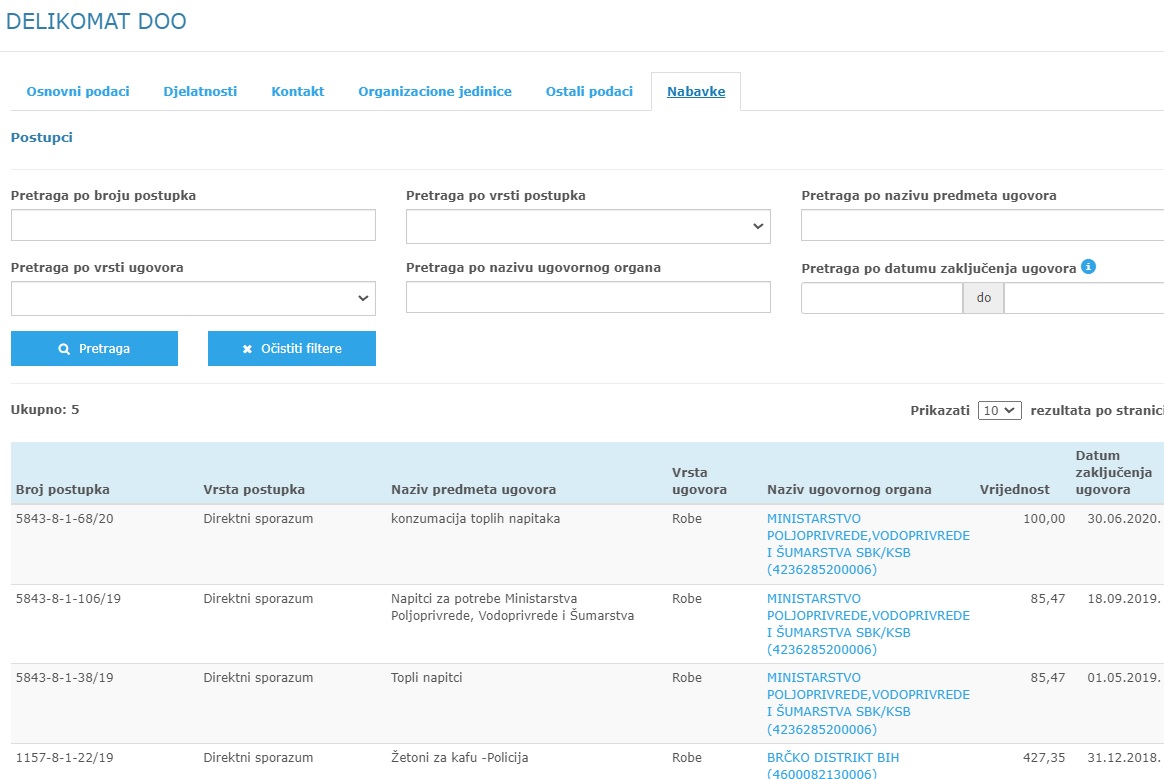This screenshot has width=1164, height=779.
Task: Click the info icon beside date search label
Action: click(1089, 267)
